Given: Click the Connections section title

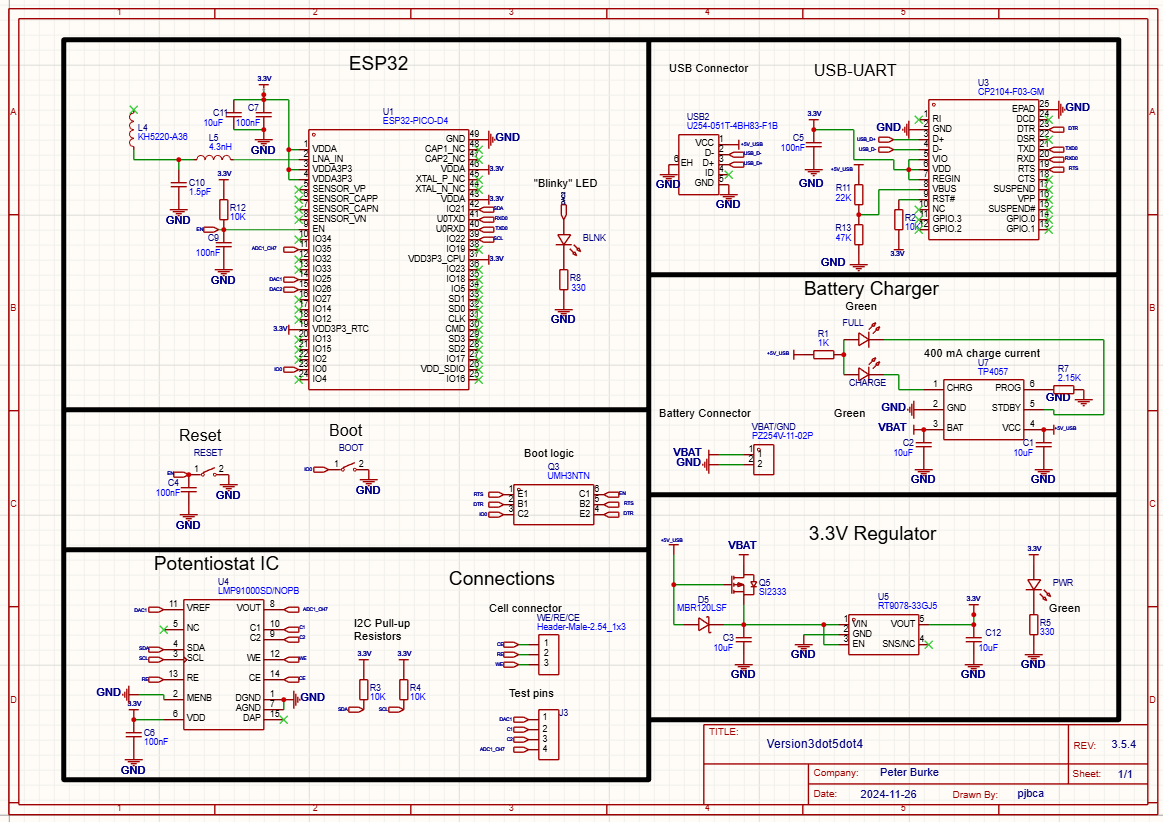Looking at the screenshot, I should pos(501,579).
